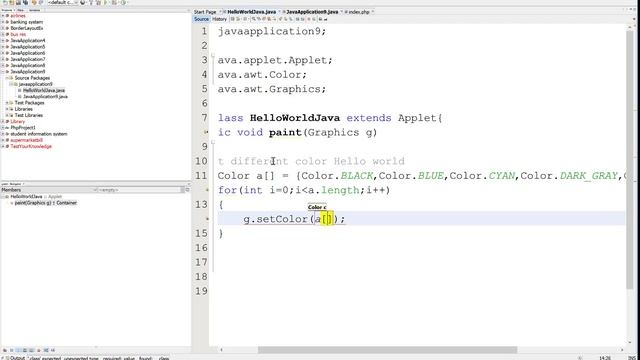Click the Shift Line Right icon in editor toolbar
This screenshot has width=640, height=360.
pos(302,19)
